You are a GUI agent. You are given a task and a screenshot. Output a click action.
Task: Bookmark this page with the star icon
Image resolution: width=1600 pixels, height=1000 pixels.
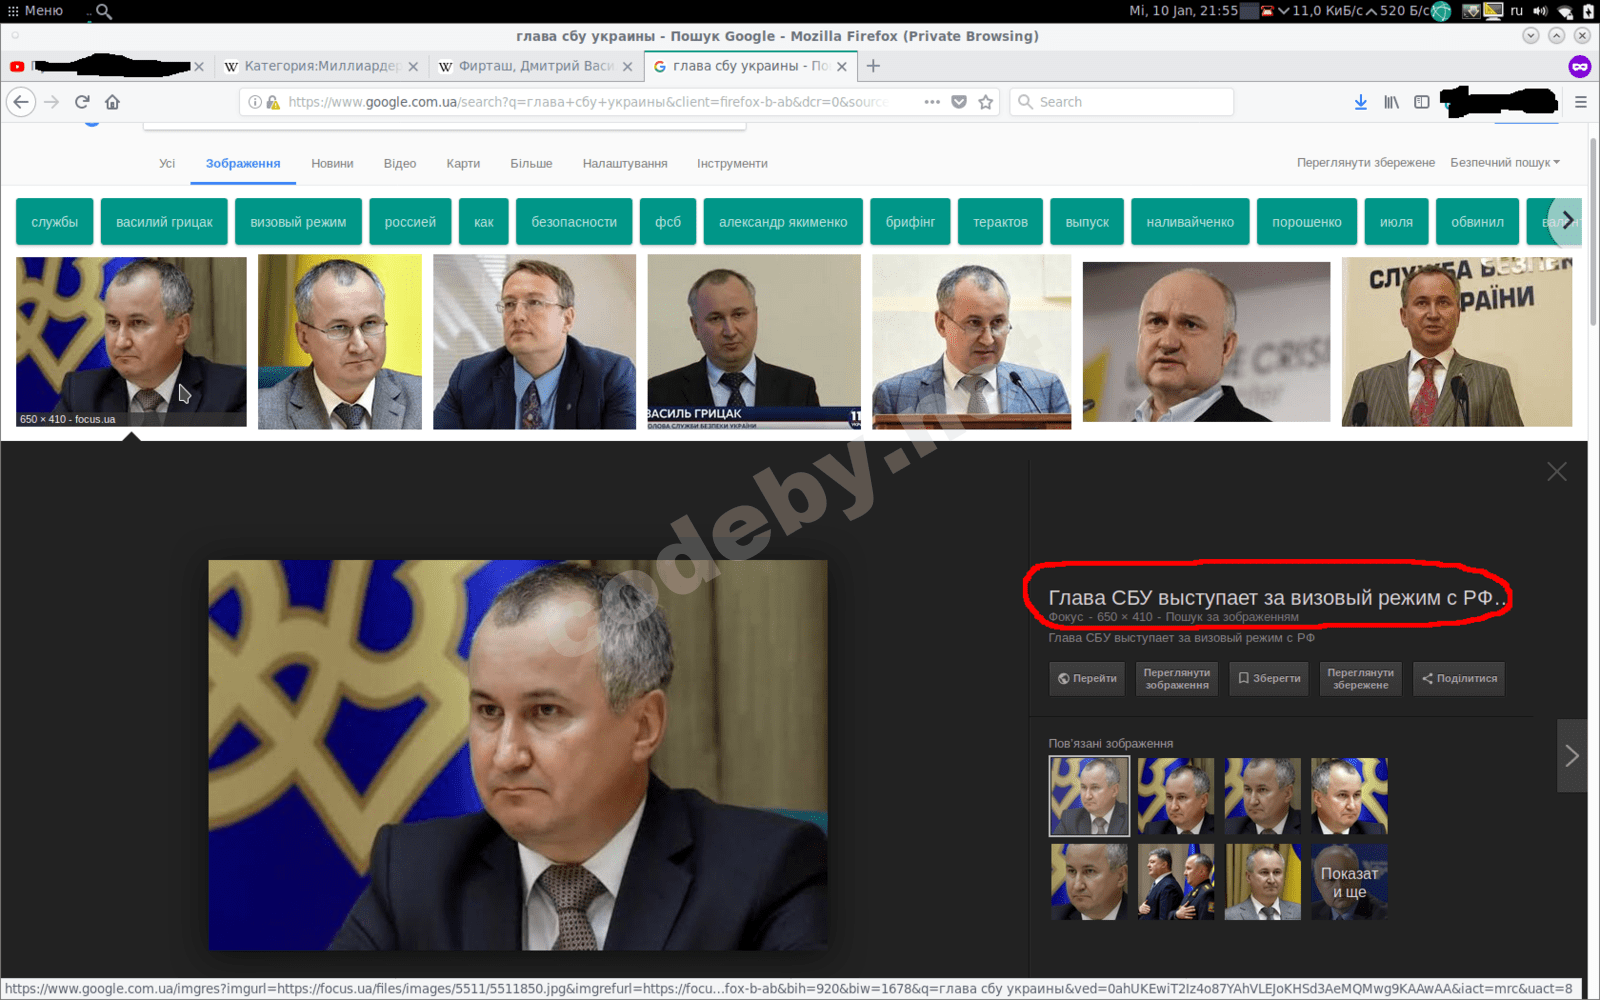click(x=986, y=102)
